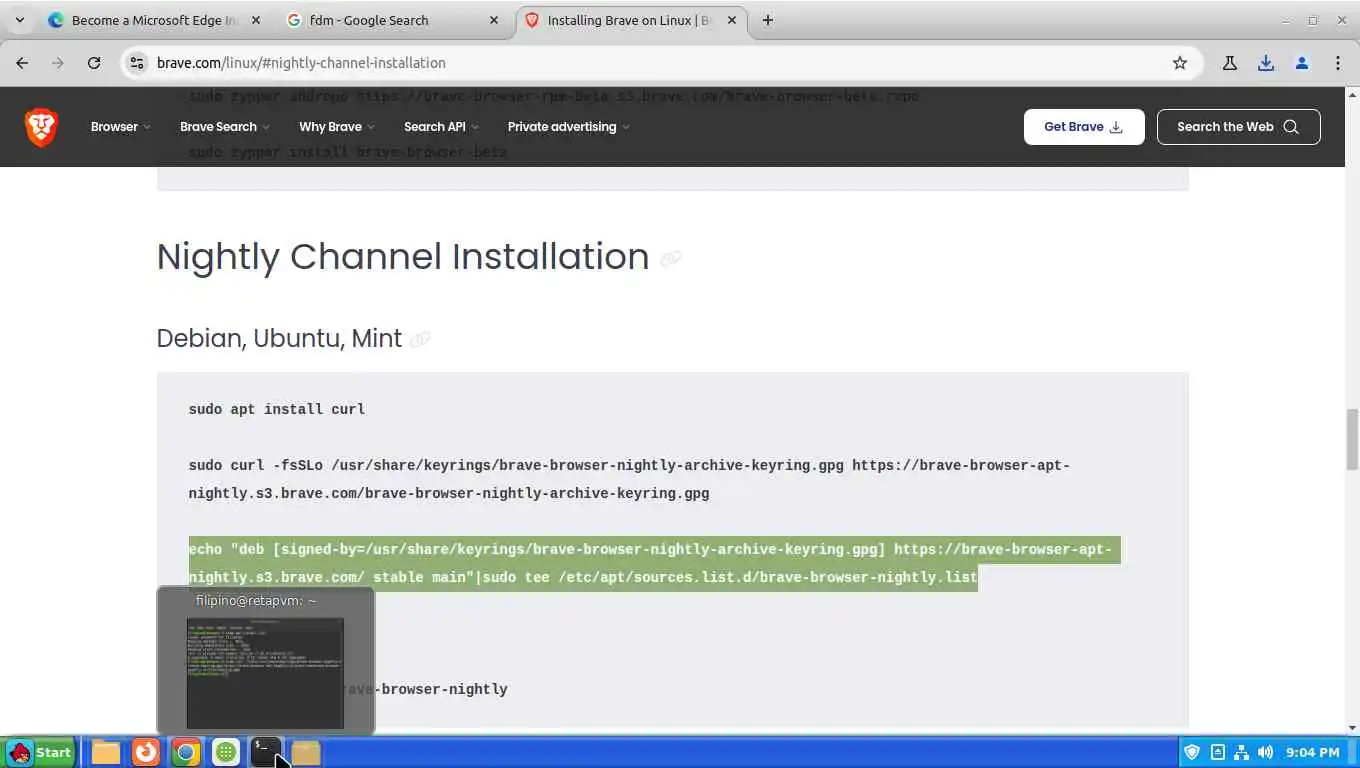The height and width of the screenshot is (768, 1360).
Task: View site information icon in address bar
Action: point(138,63)
